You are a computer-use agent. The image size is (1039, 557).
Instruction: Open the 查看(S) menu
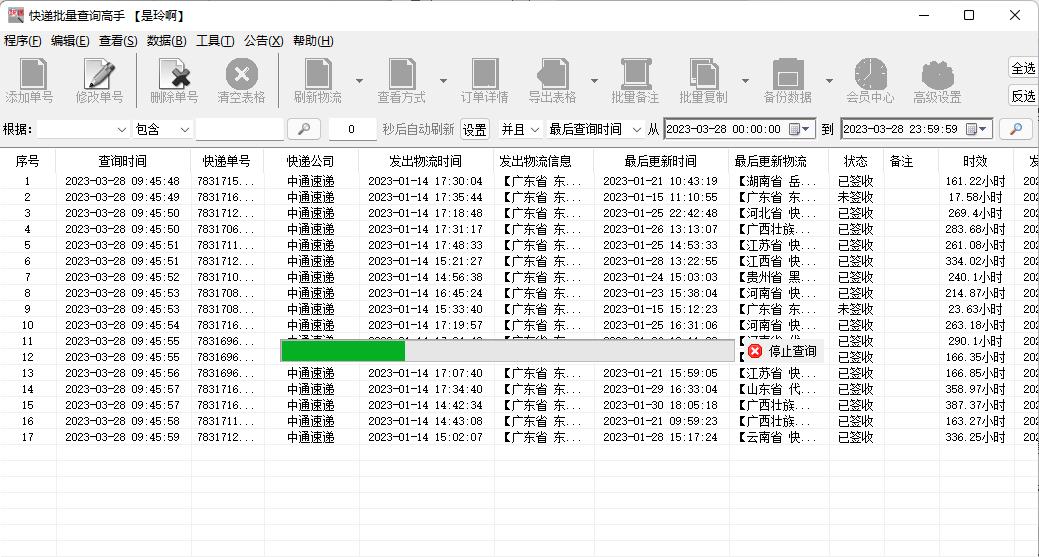click(118, 41)
